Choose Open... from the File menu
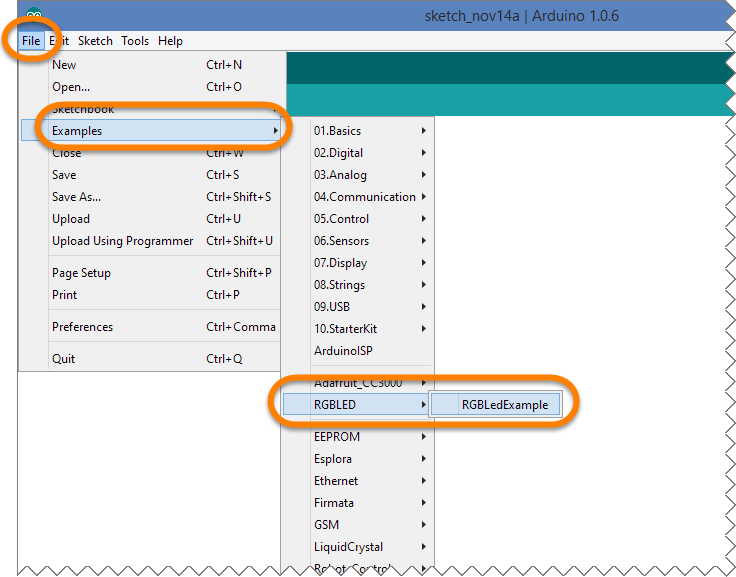 [151, 87]
